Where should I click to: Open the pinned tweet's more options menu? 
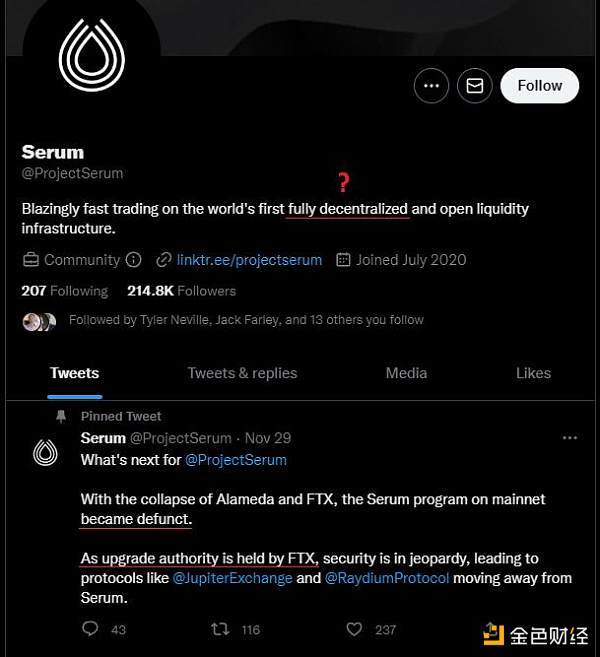[570, 438]
